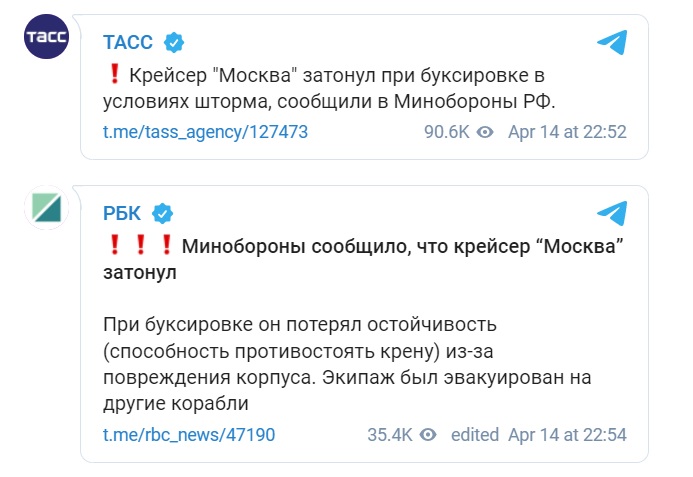693x477 pixels.
Task: Click the 90.6K view count
Action: (447, 132)
